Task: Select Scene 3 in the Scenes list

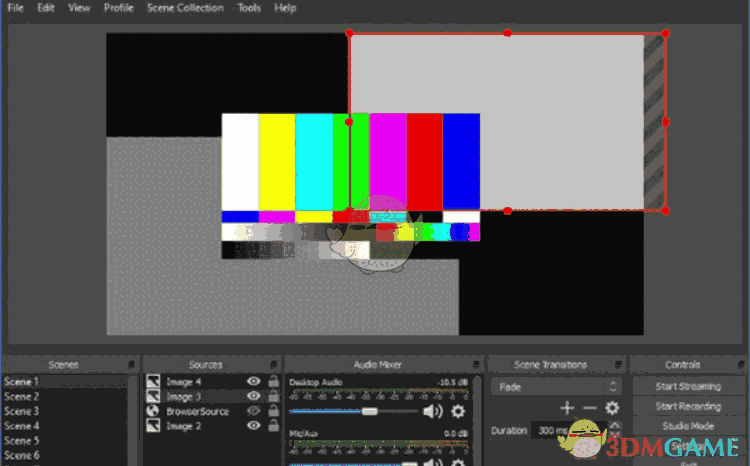Action: (x=65, y=411)
